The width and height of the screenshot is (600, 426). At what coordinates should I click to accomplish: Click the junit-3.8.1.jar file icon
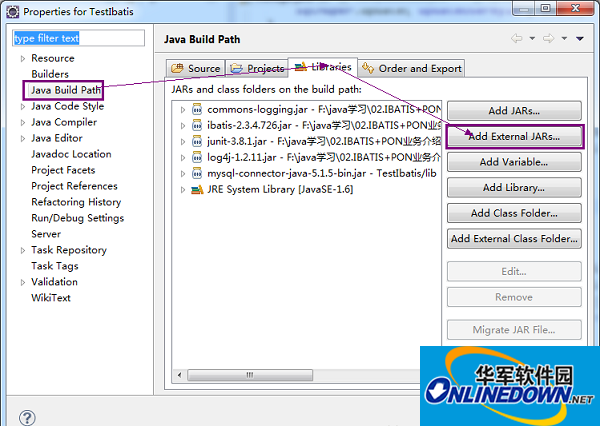pos(197,141)
